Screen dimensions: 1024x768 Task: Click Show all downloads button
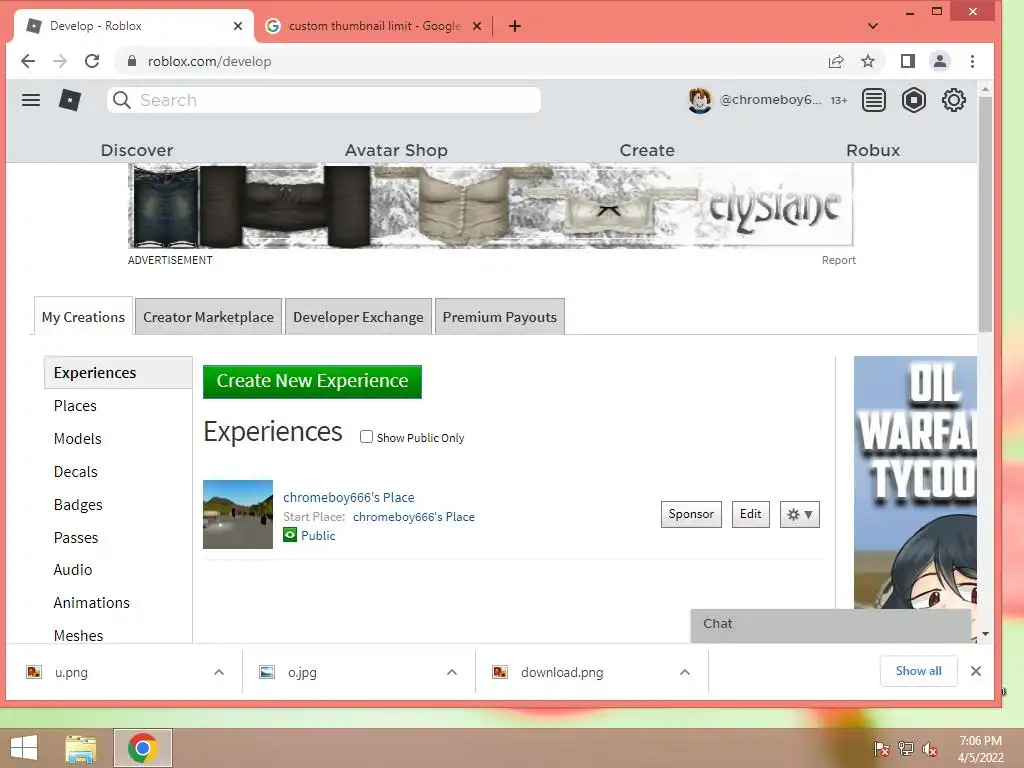[918, 671]
